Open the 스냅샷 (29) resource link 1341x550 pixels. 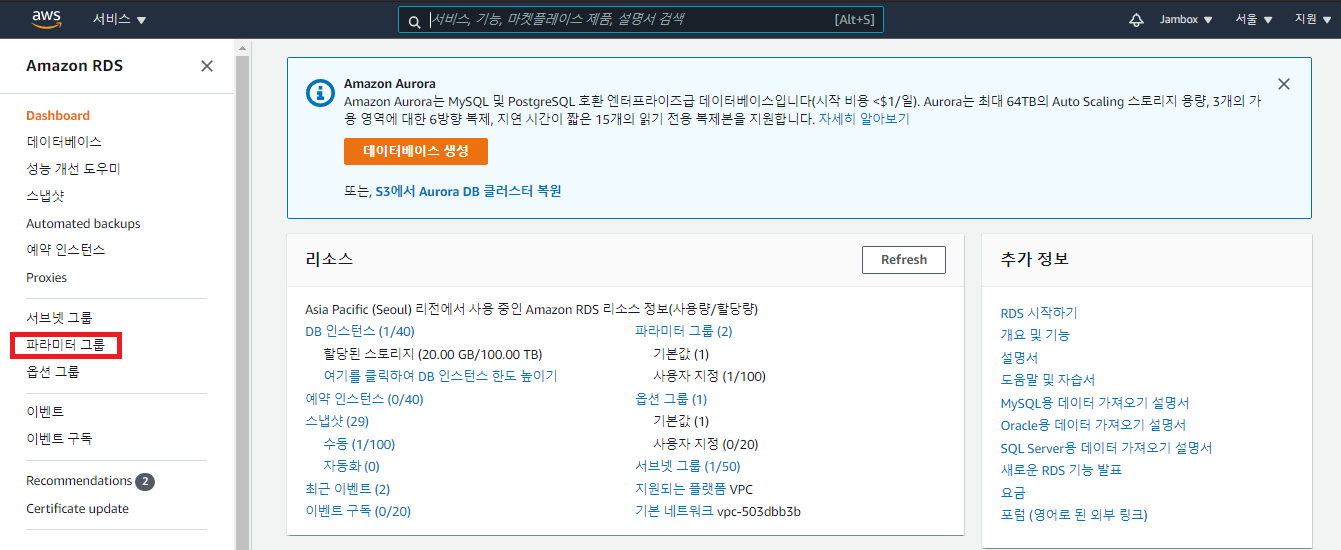point(337,422)
